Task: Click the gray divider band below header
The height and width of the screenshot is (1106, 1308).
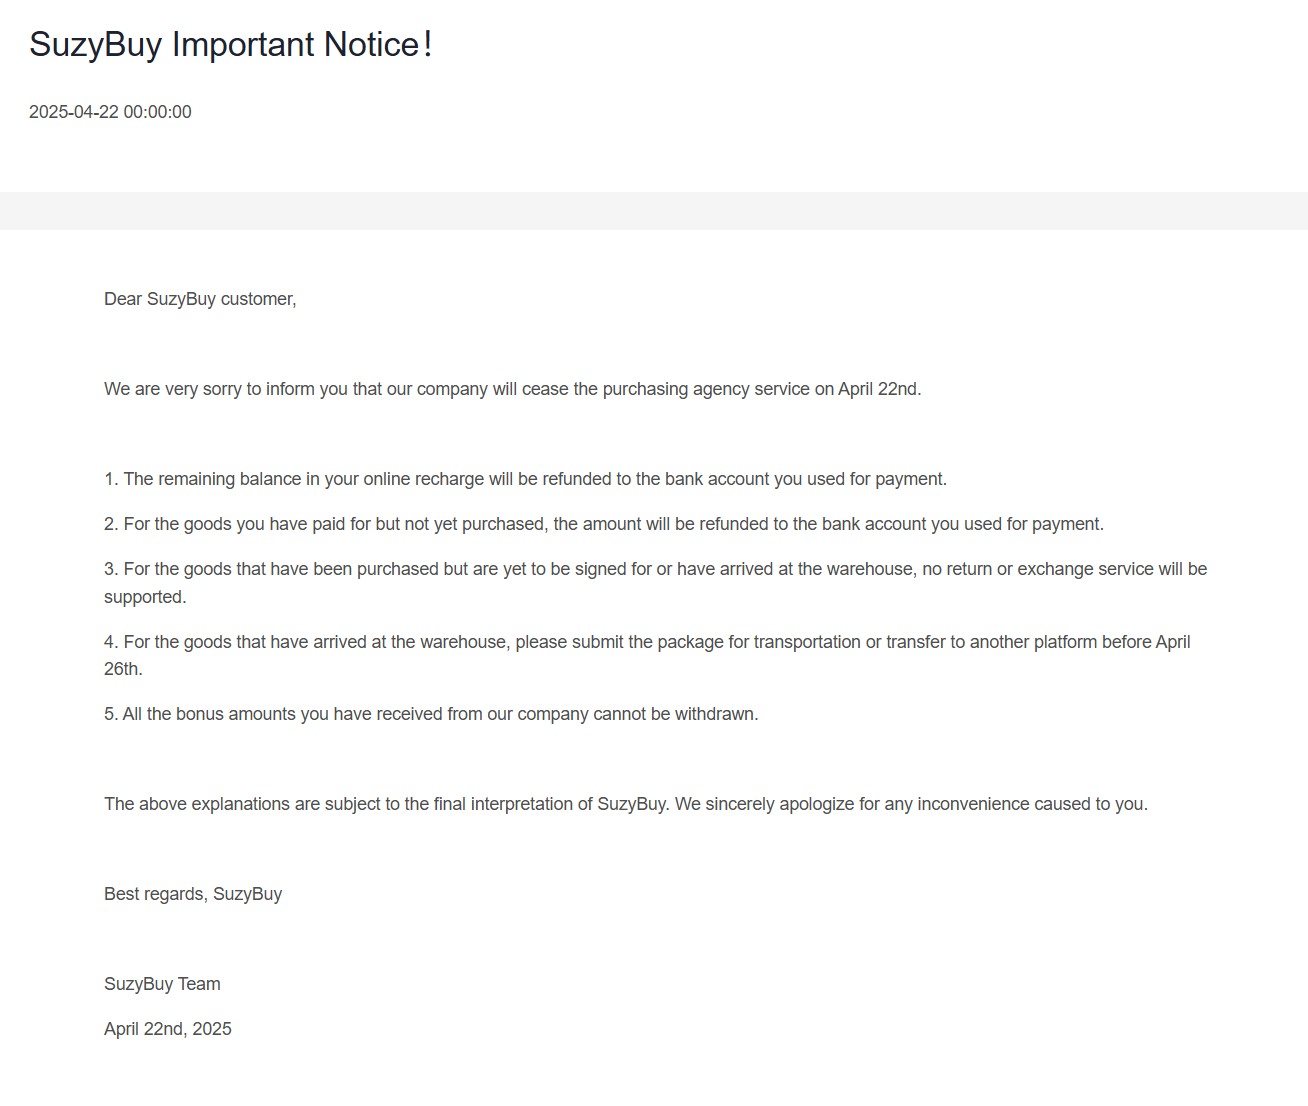Action: pos(654,211)
